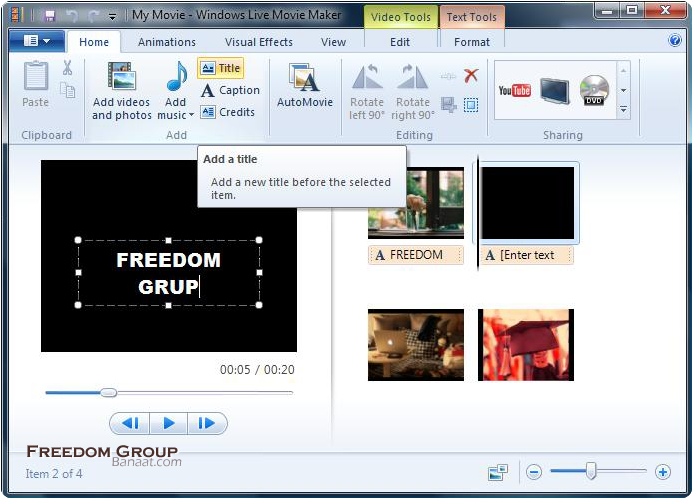Change thumbnail size icon in status bar
Viewport: 696px width, 502px height.
498,472
